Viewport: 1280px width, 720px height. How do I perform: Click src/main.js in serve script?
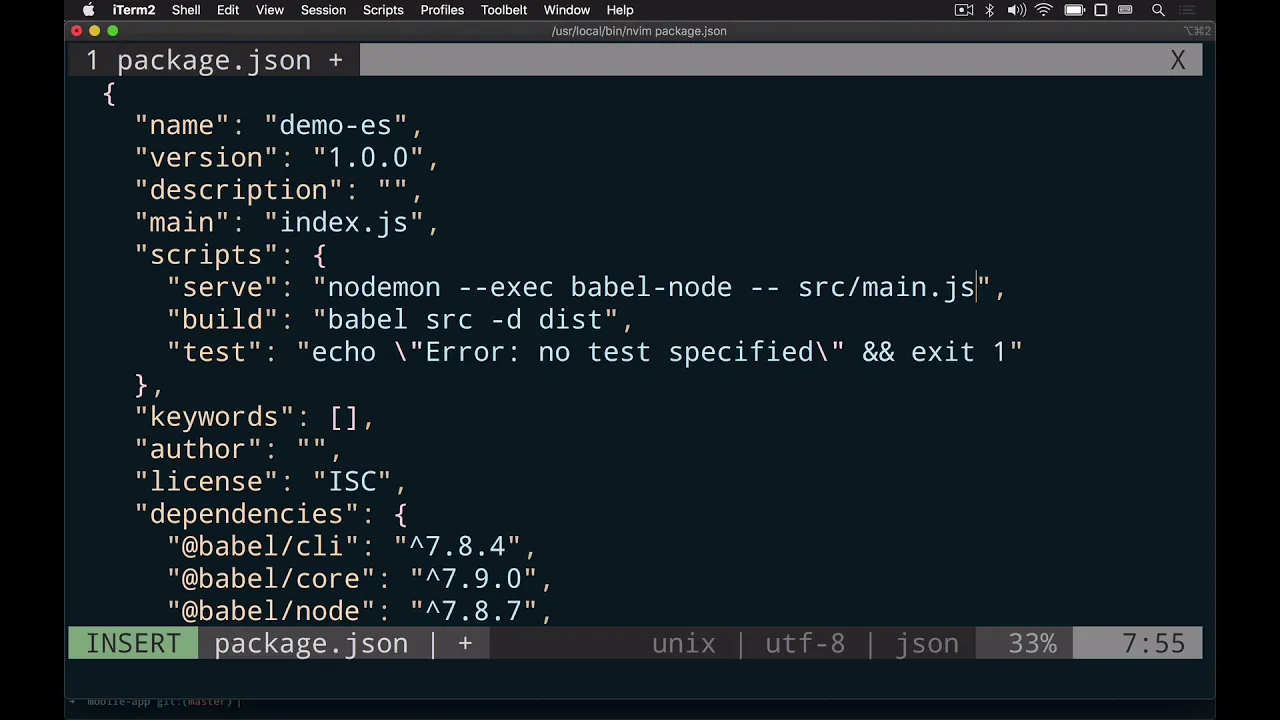[x=886, y=287]
